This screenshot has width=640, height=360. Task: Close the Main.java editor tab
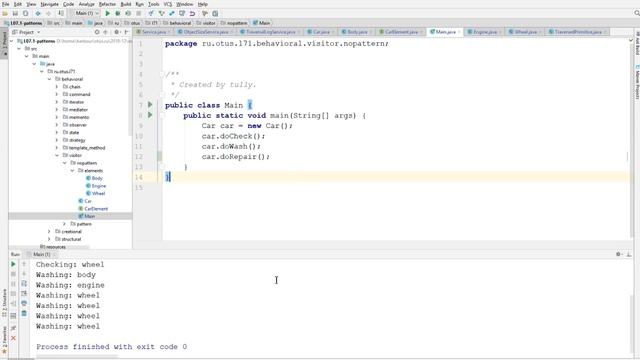click(x=460, y=32)
